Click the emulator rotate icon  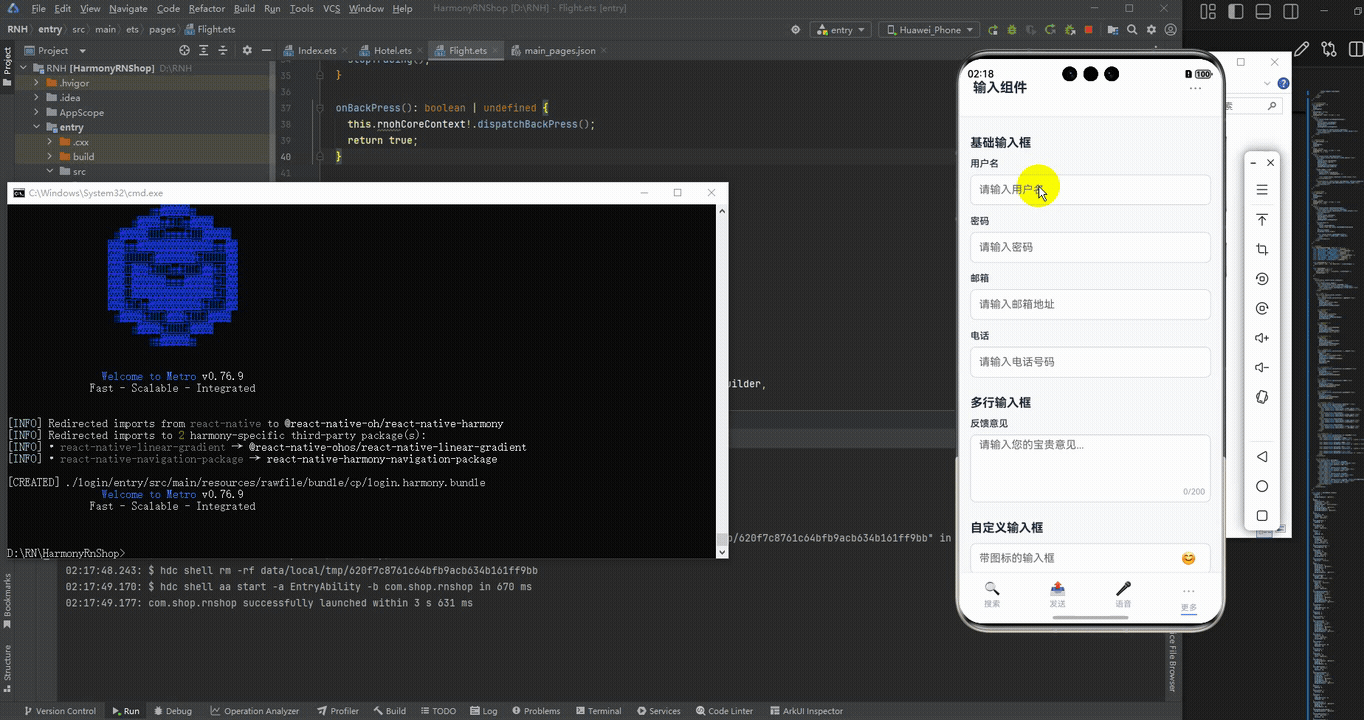point(1262,279)
